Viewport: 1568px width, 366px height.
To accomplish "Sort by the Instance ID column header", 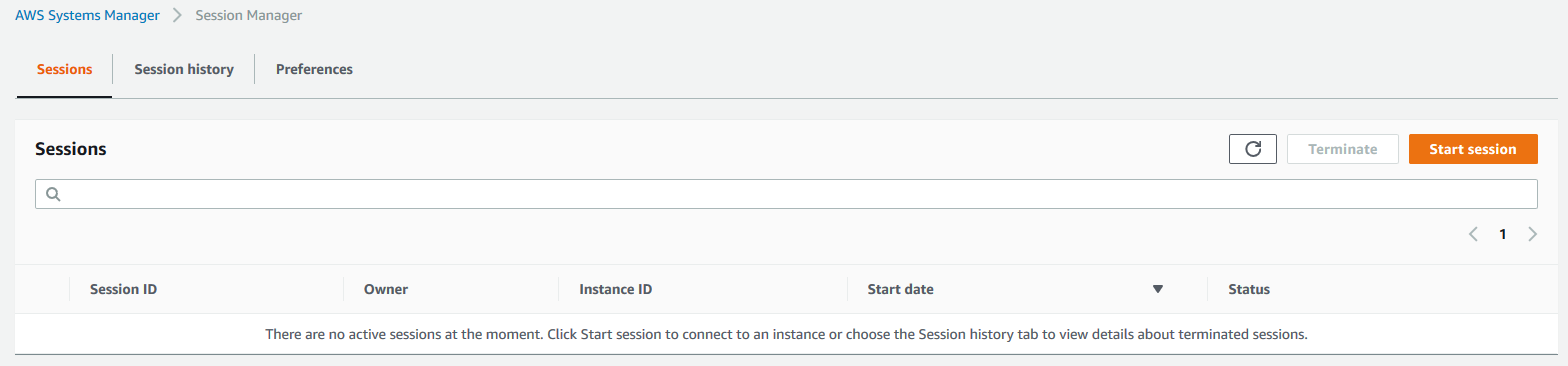I will [616, 289].
